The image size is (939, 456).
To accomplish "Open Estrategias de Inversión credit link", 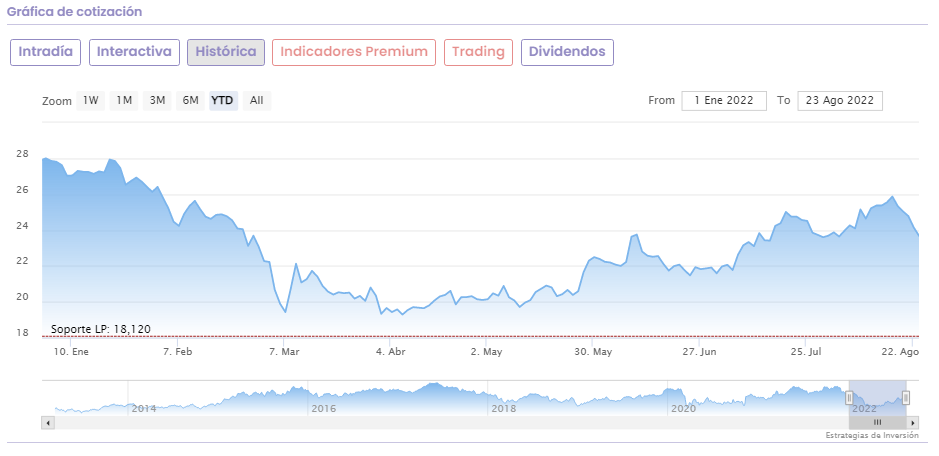I will point(872,436).
